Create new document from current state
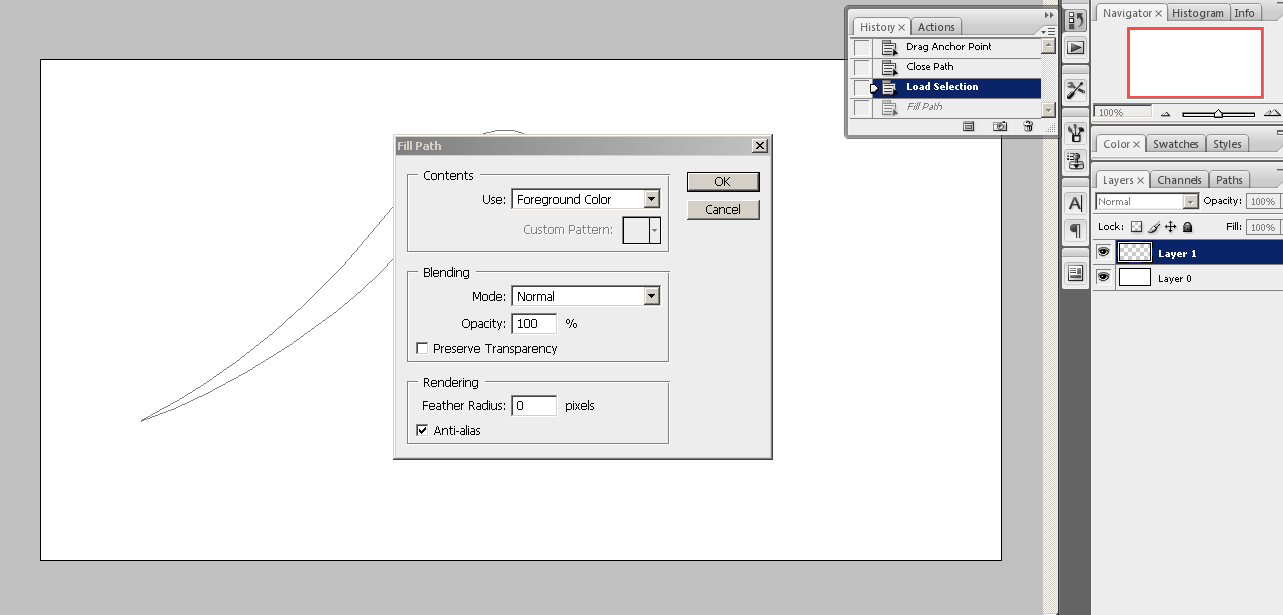1283x615 pixels. (968, 126)
